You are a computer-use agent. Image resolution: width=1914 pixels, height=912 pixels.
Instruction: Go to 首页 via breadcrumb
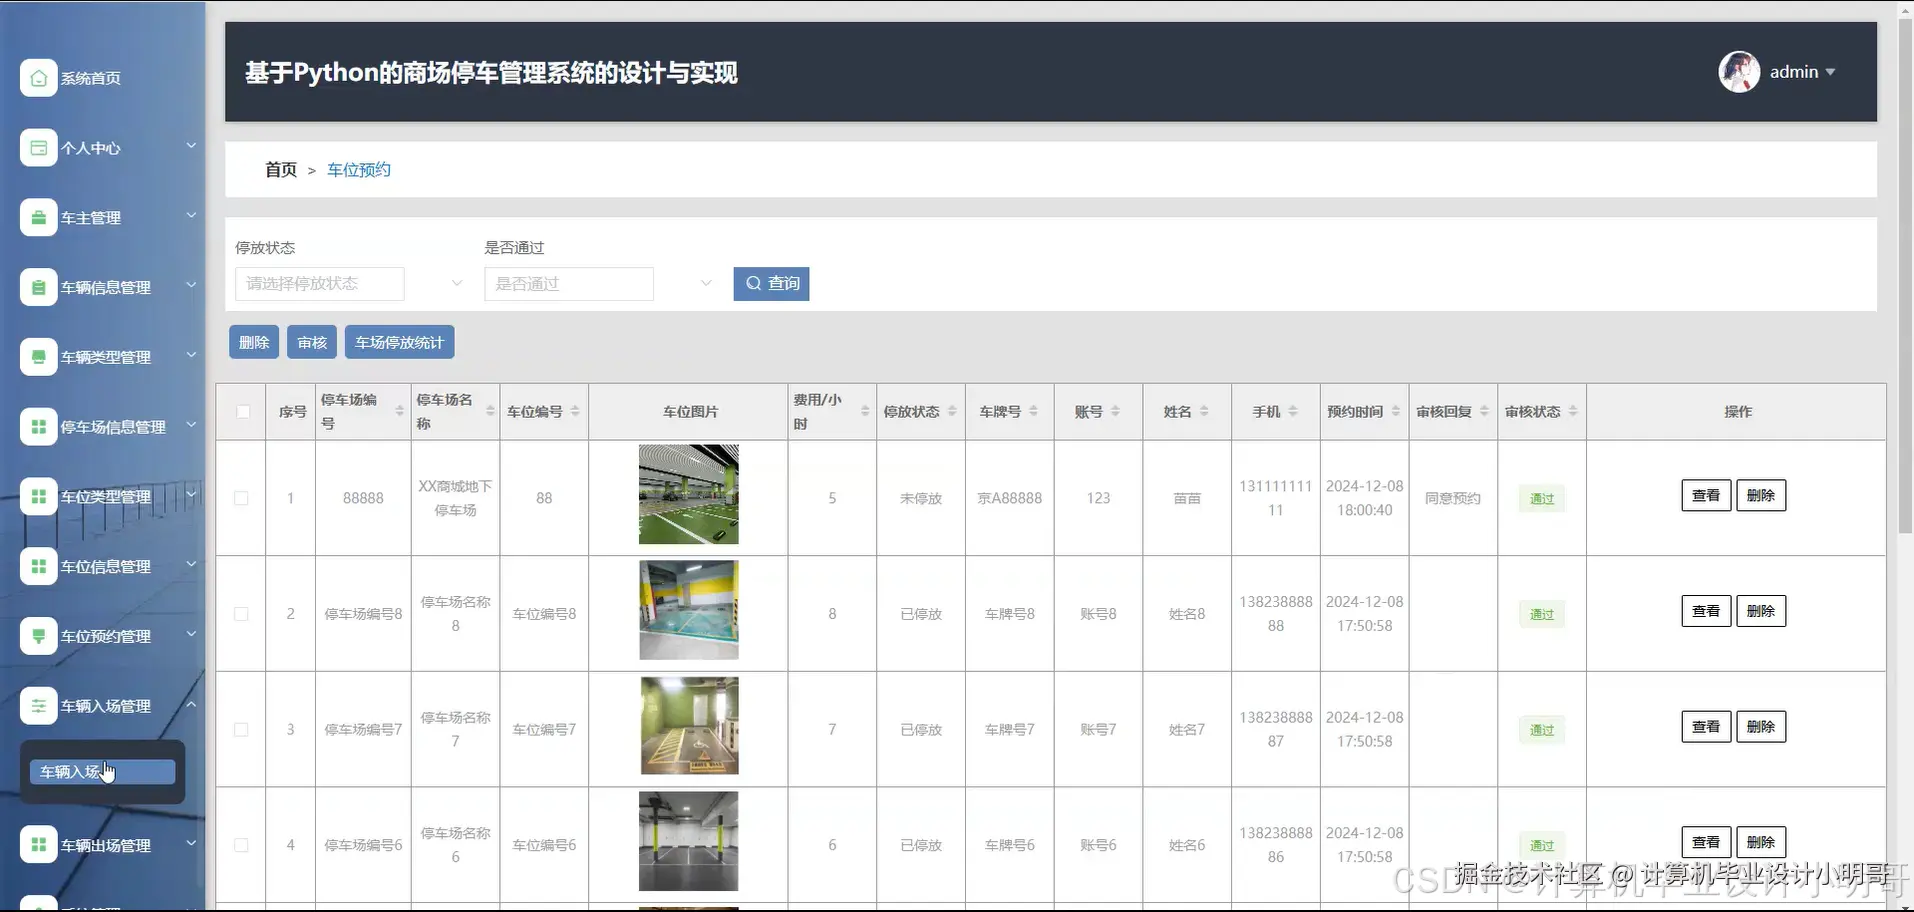coord(281,170)
